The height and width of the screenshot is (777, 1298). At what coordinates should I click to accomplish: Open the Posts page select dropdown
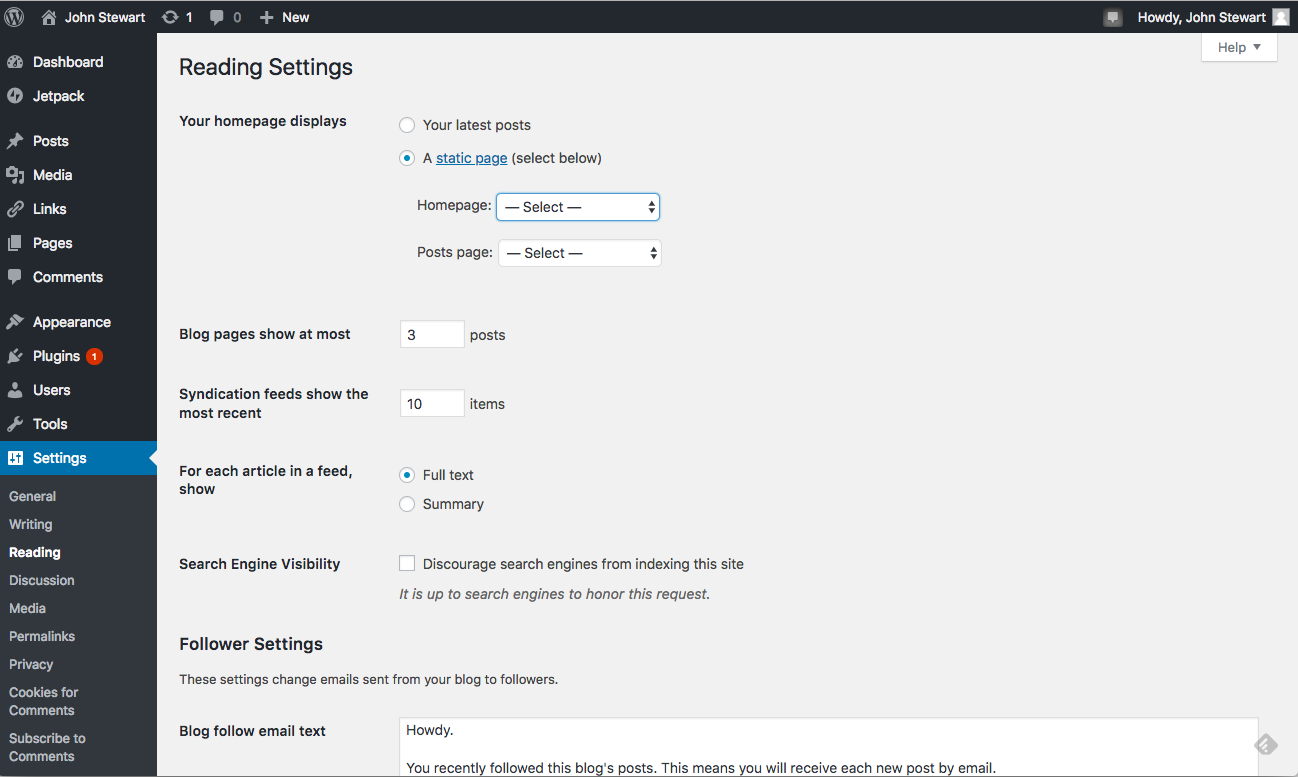580,253
